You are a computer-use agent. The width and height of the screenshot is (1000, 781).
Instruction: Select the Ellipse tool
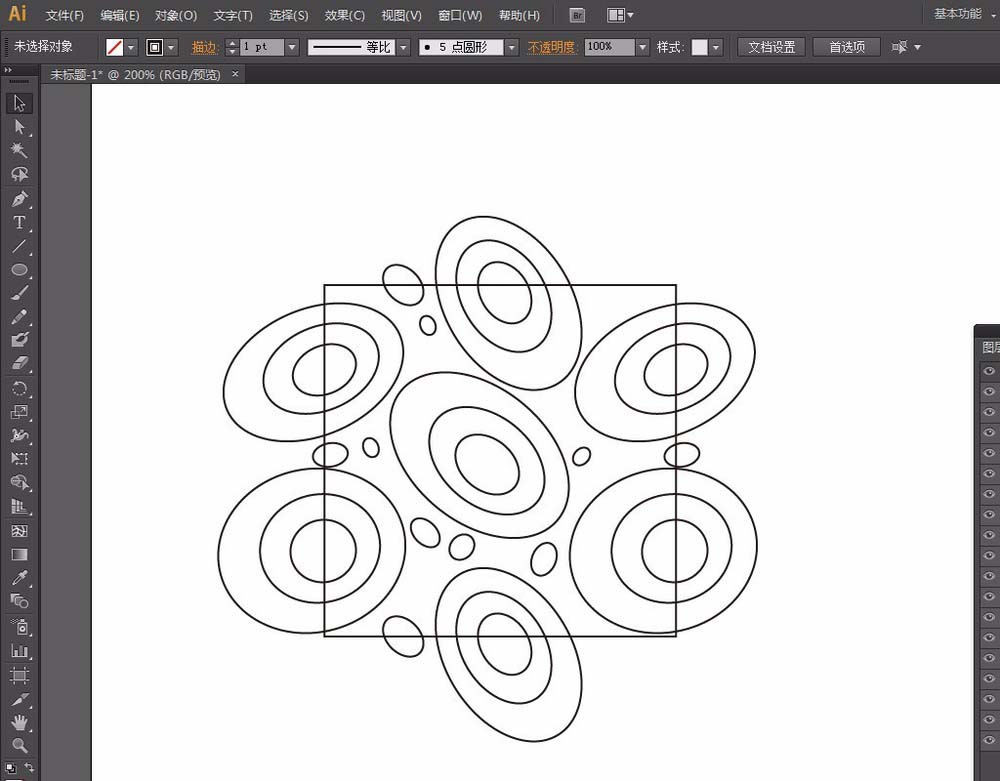pos(19,270)
